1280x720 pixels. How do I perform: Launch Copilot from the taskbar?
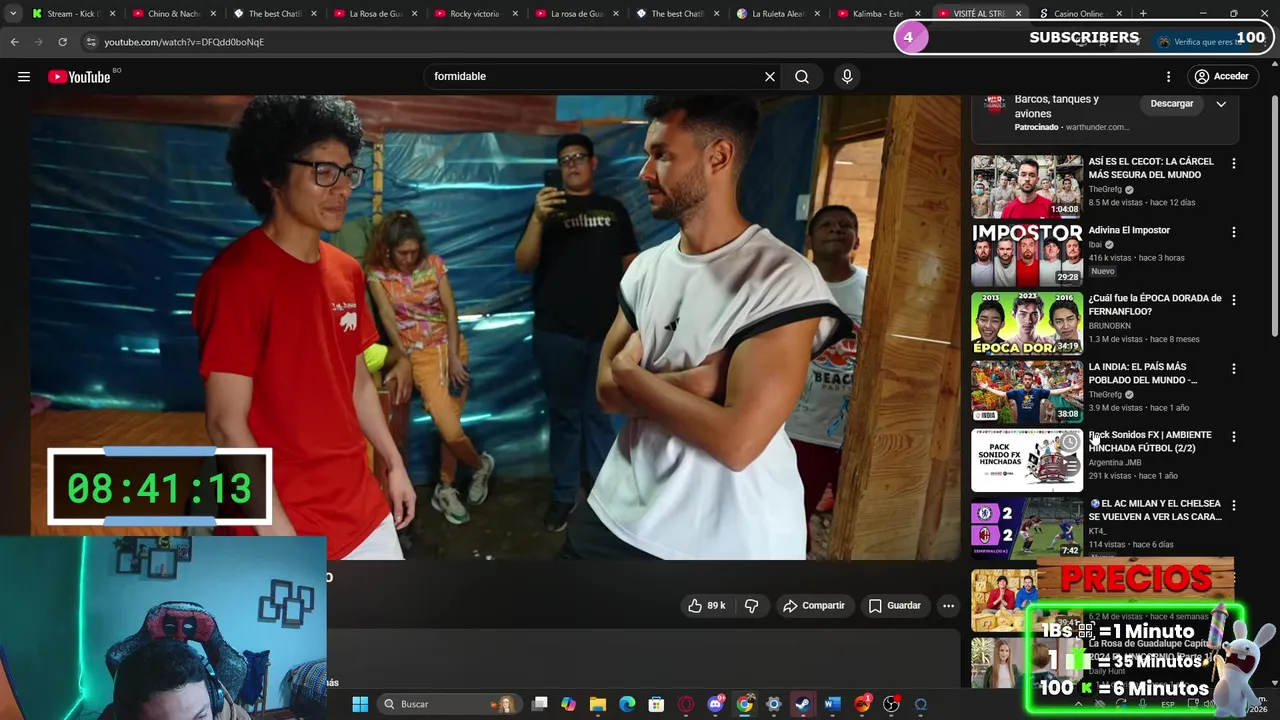pyautogui.click(x=569, y=704)
